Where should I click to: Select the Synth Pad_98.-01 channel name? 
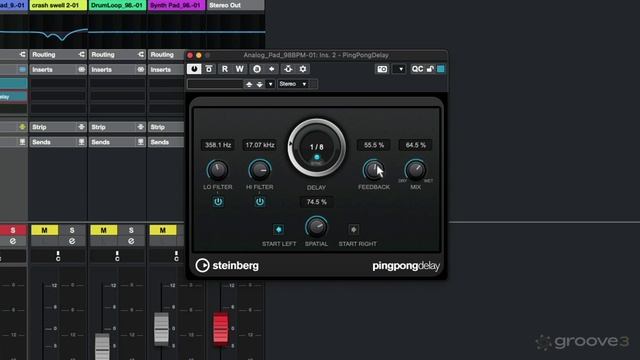[x=176, y=5]
